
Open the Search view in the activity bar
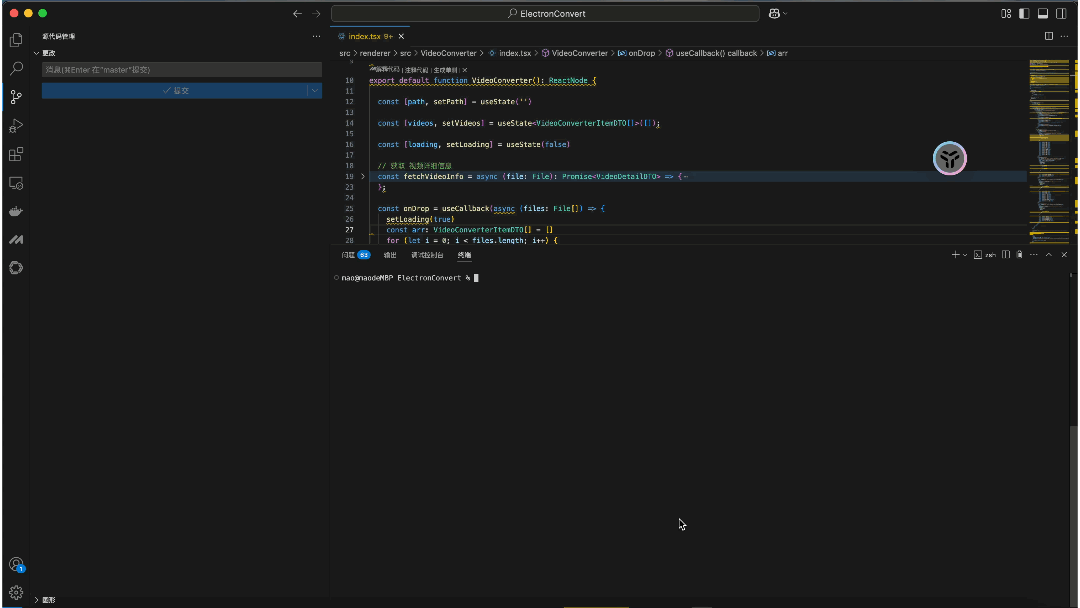coord(16,68)
